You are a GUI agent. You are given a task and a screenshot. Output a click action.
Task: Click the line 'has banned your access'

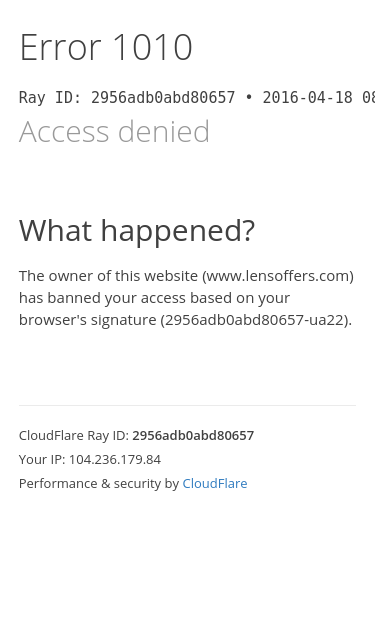[x=154, y=298]
